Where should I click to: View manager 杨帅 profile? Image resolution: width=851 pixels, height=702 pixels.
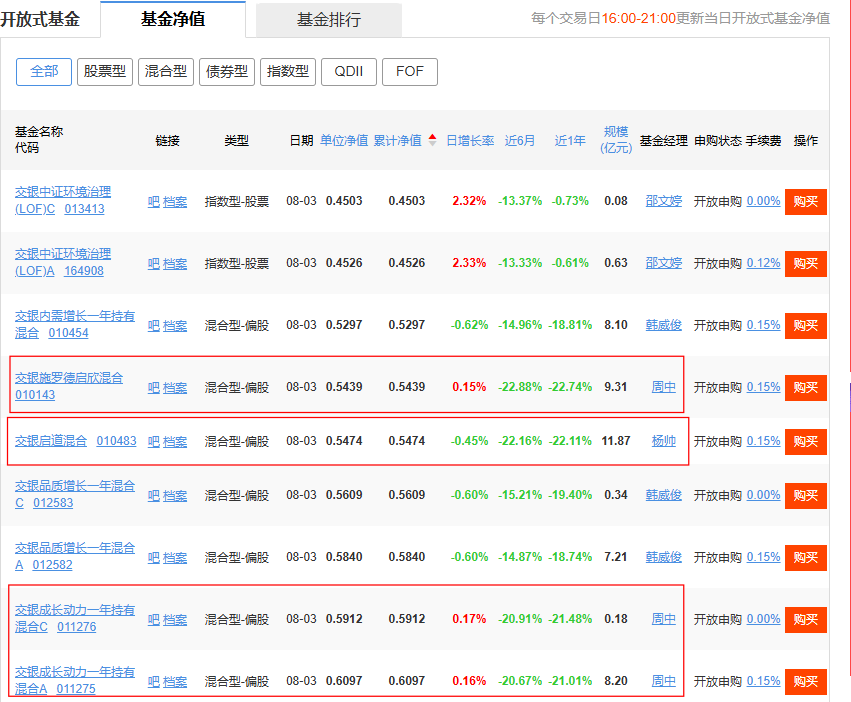[x=664, y=441]
